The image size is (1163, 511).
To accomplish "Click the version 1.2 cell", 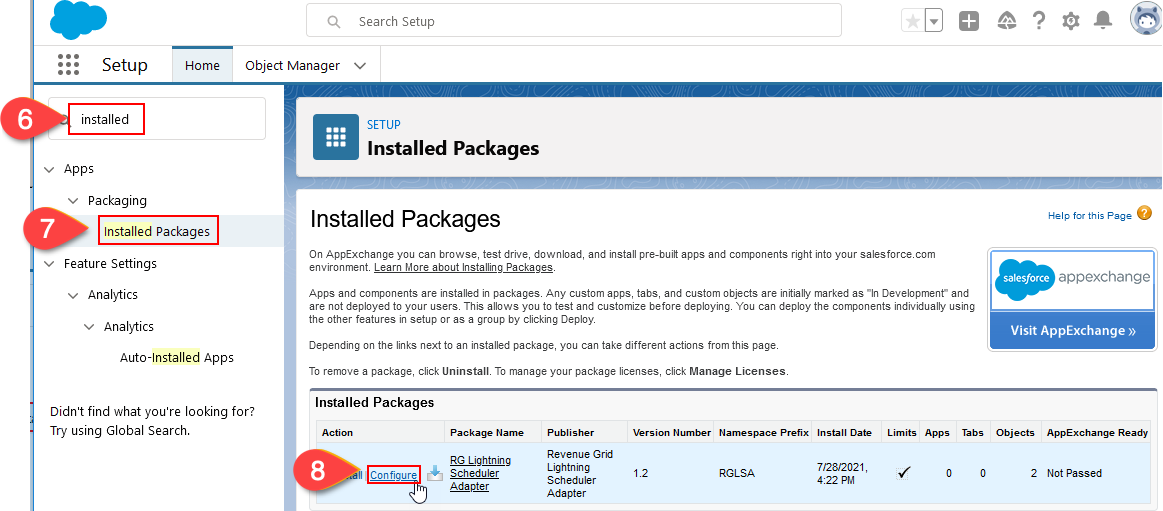I will click(x=641, y=473).
